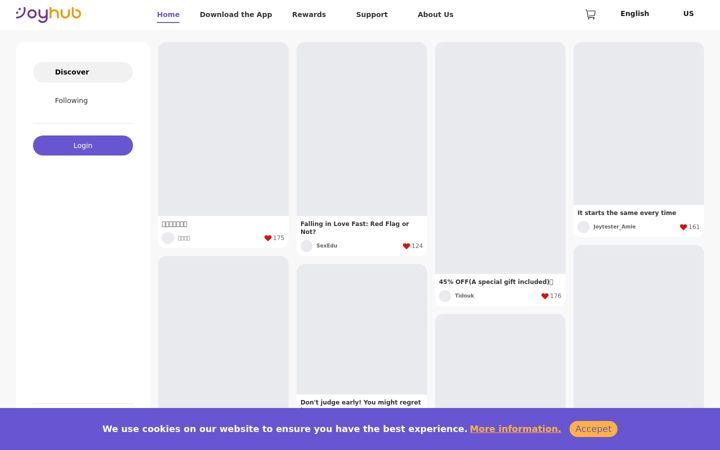Open the US region selector

click(688, 13)
